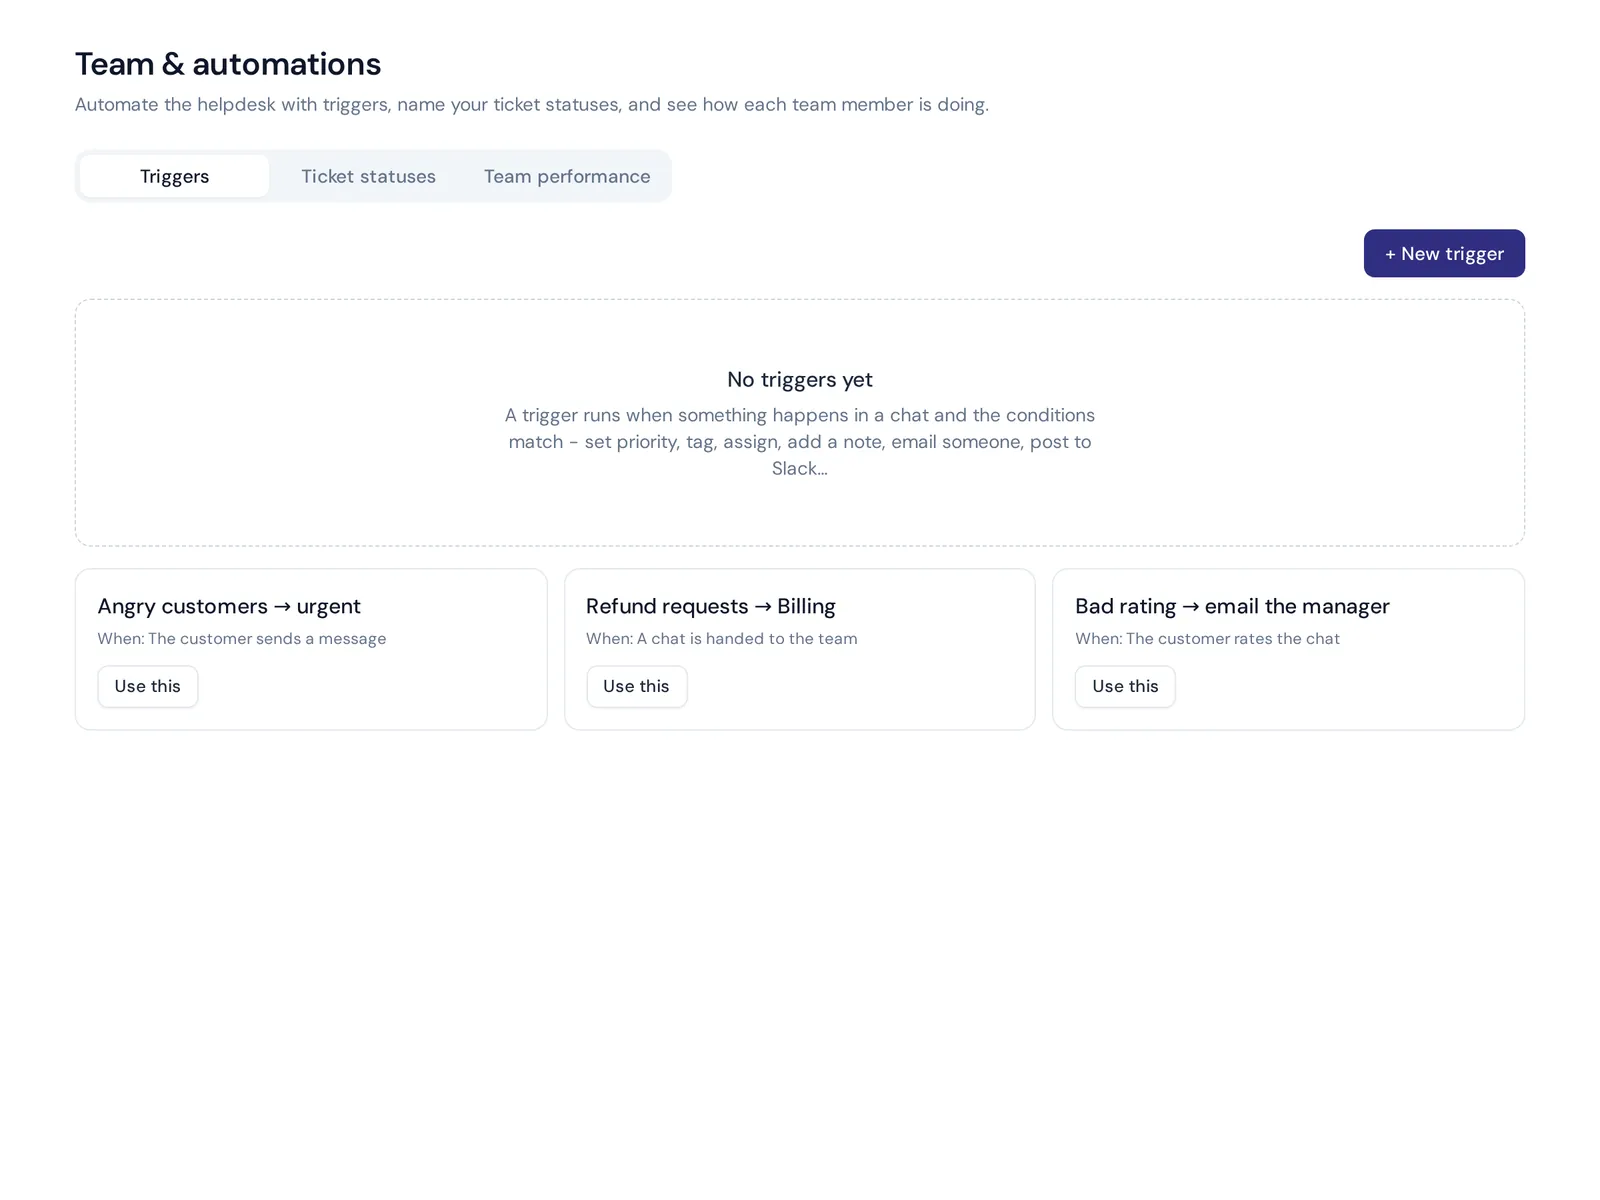Screen dimensions: 1600x1200
Task: Click the 'Angry customers → urgent' title
Action: pyautogui.click(x=229, y=606)
